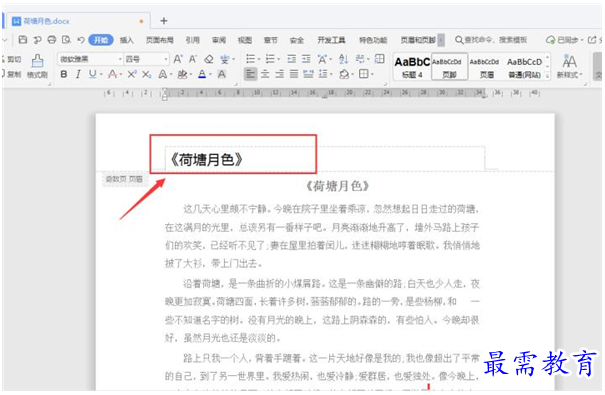Select the 标题 4 heading style
Screen dimensions: 605x395
pos(412,67)
